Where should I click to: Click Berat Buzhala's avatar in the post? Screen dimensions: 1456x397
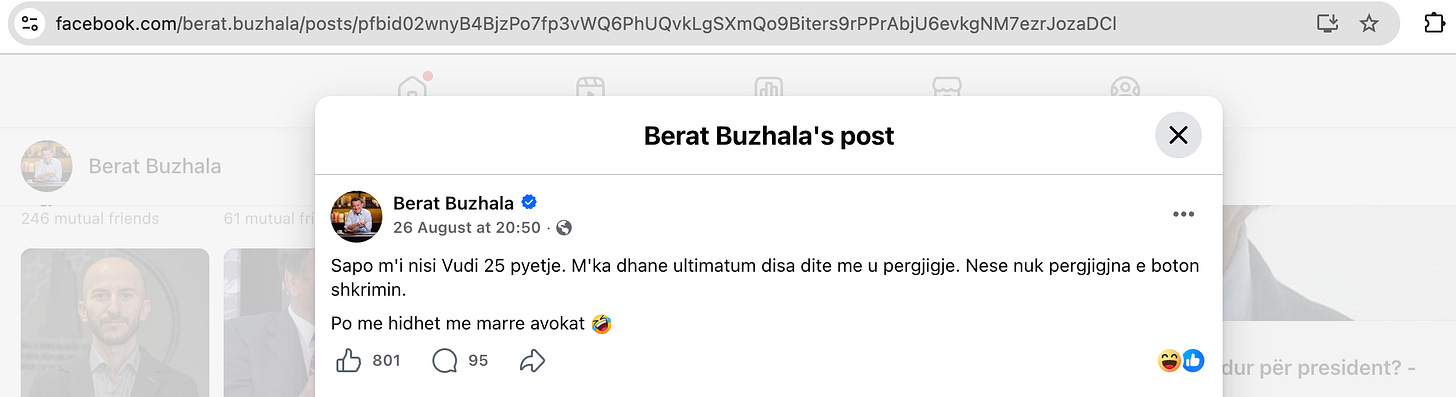pos(357,216)
